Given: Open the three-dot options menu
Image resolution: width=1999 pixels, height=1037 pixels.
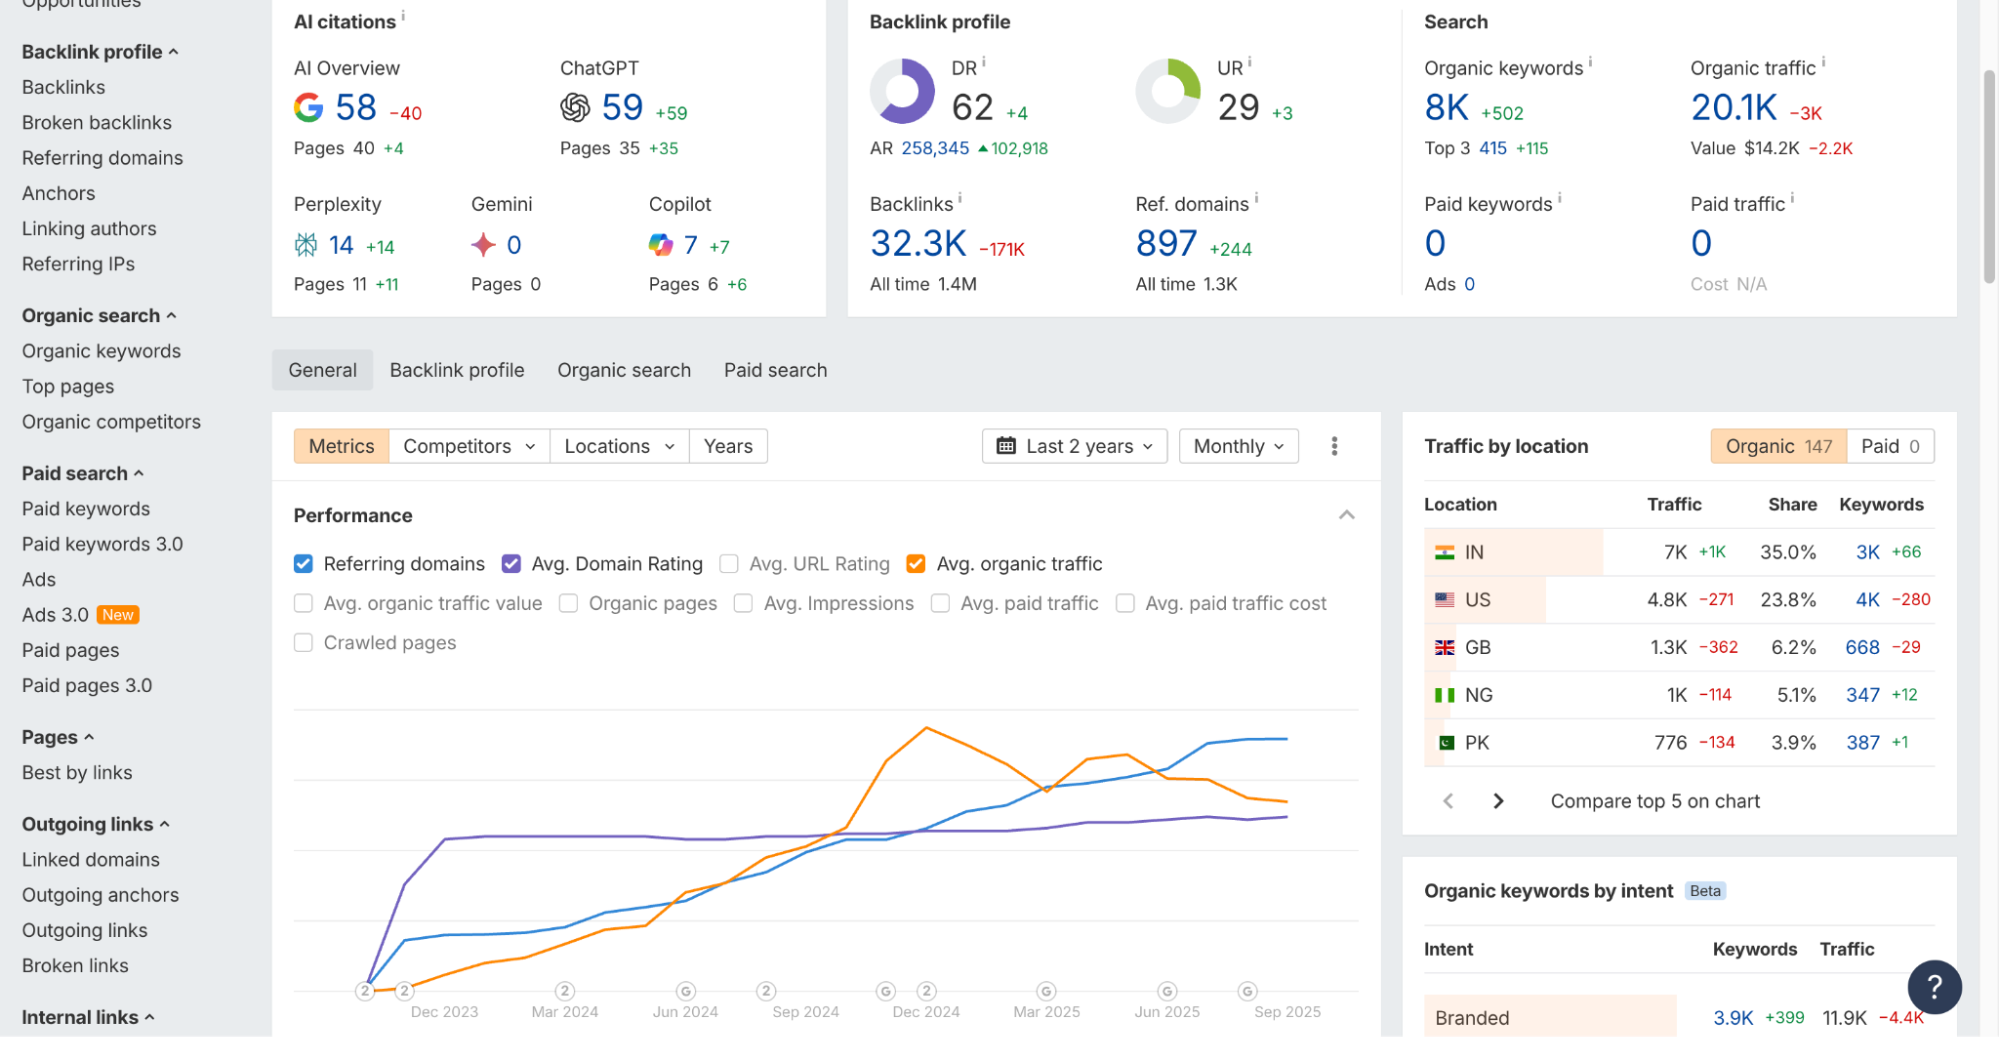Looking at the screenshot, I should (x=1334, y=446).
